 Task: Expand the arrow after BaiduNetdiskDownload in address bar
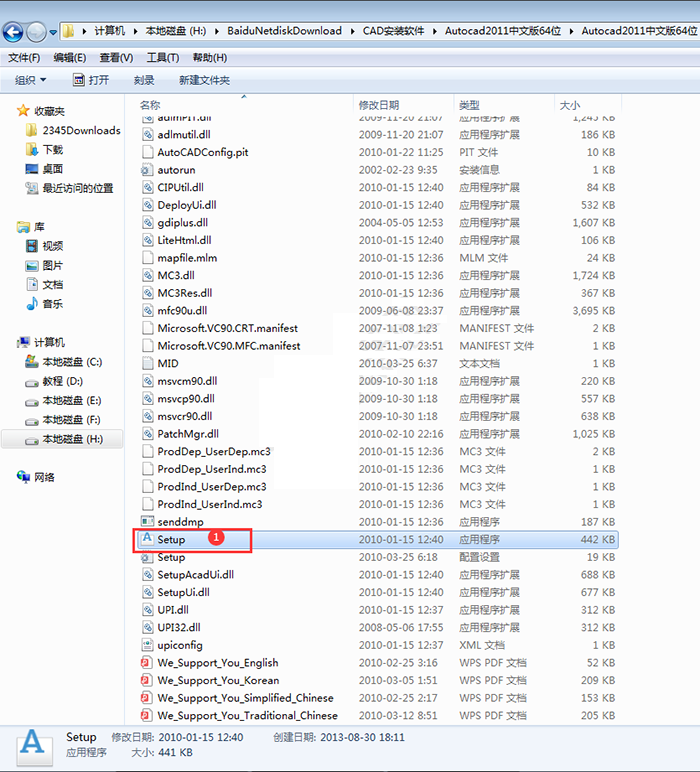tap(352, 32)
